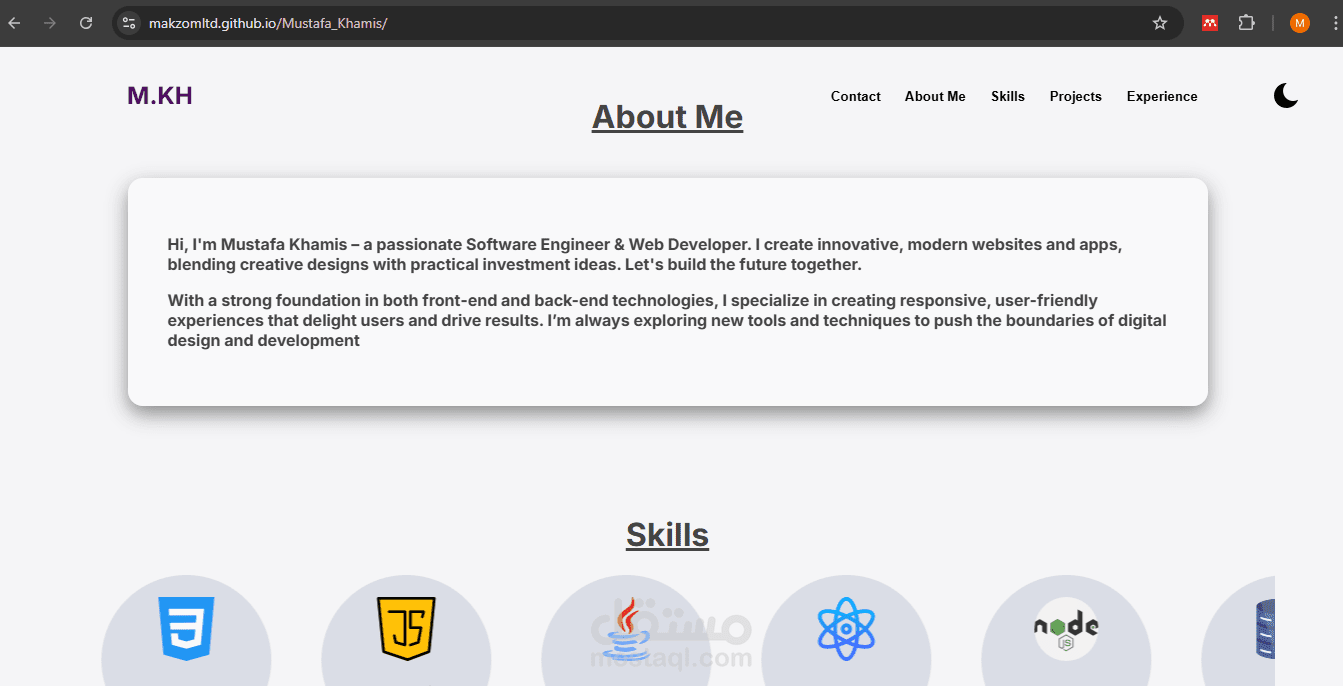Go to the About Me nav link
The image size is (1343, 686).
click(x=935, y=97)
